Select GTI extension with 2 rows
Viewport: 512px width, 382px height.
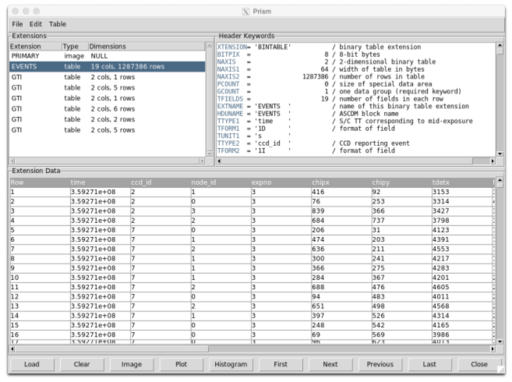[x=107, y=119]
